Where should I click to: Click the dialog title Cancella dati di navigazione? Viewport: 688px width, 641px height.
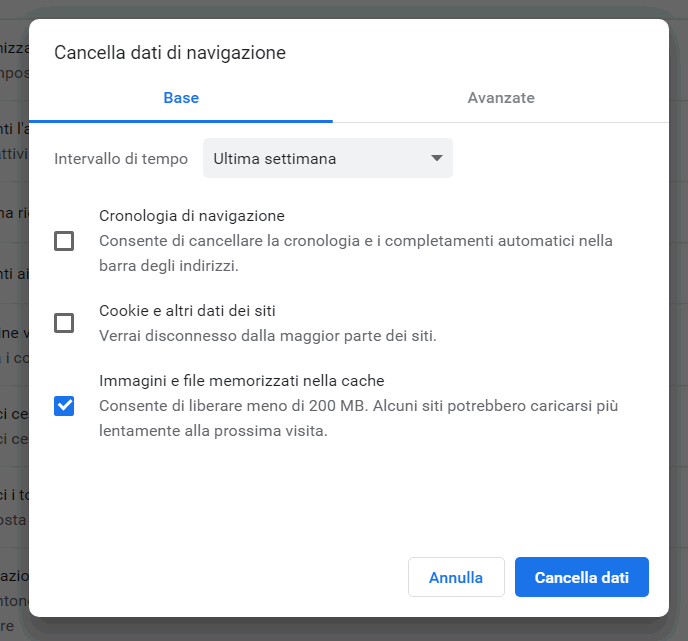point(170,53)
